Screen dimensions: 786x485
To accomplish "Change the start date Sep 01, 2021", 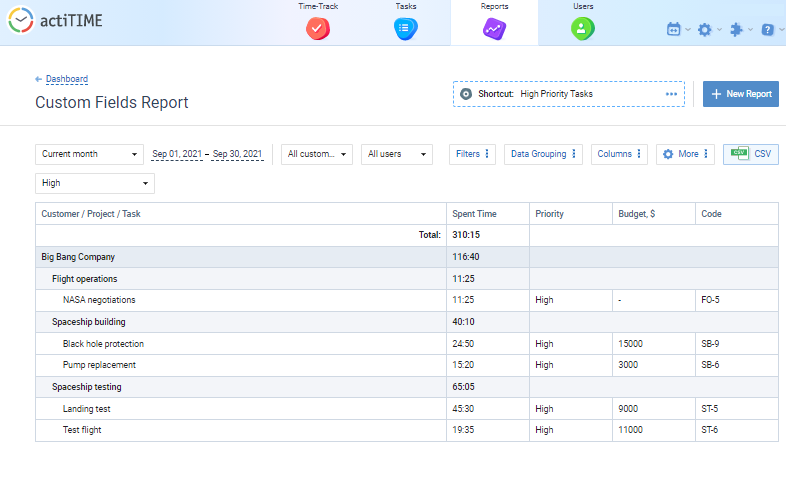I will 177,154.
